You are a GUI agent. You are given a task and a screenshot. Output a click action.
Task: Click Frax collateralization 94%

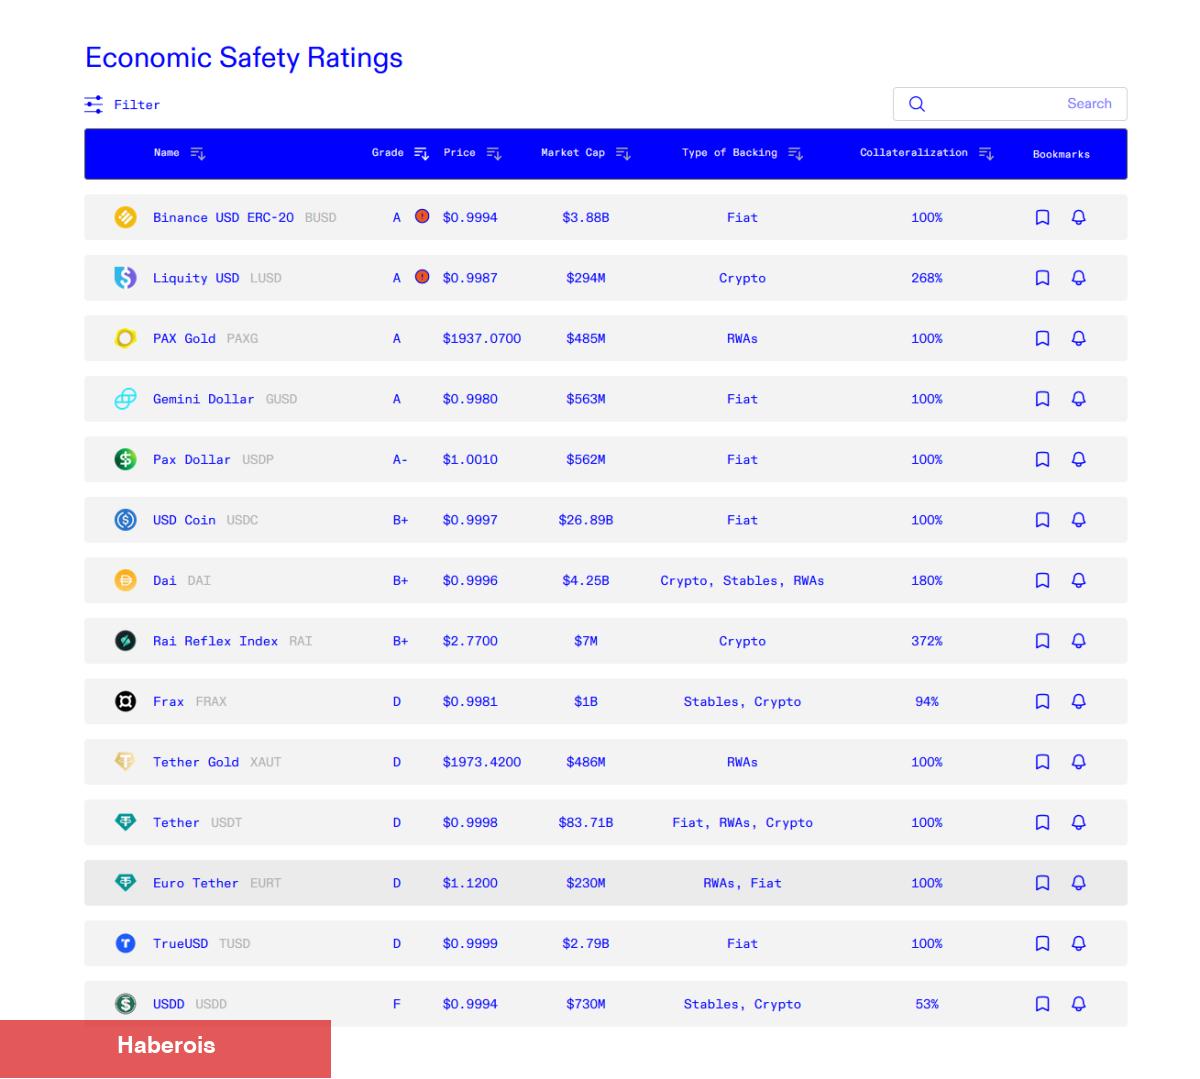tap(927, 702)
